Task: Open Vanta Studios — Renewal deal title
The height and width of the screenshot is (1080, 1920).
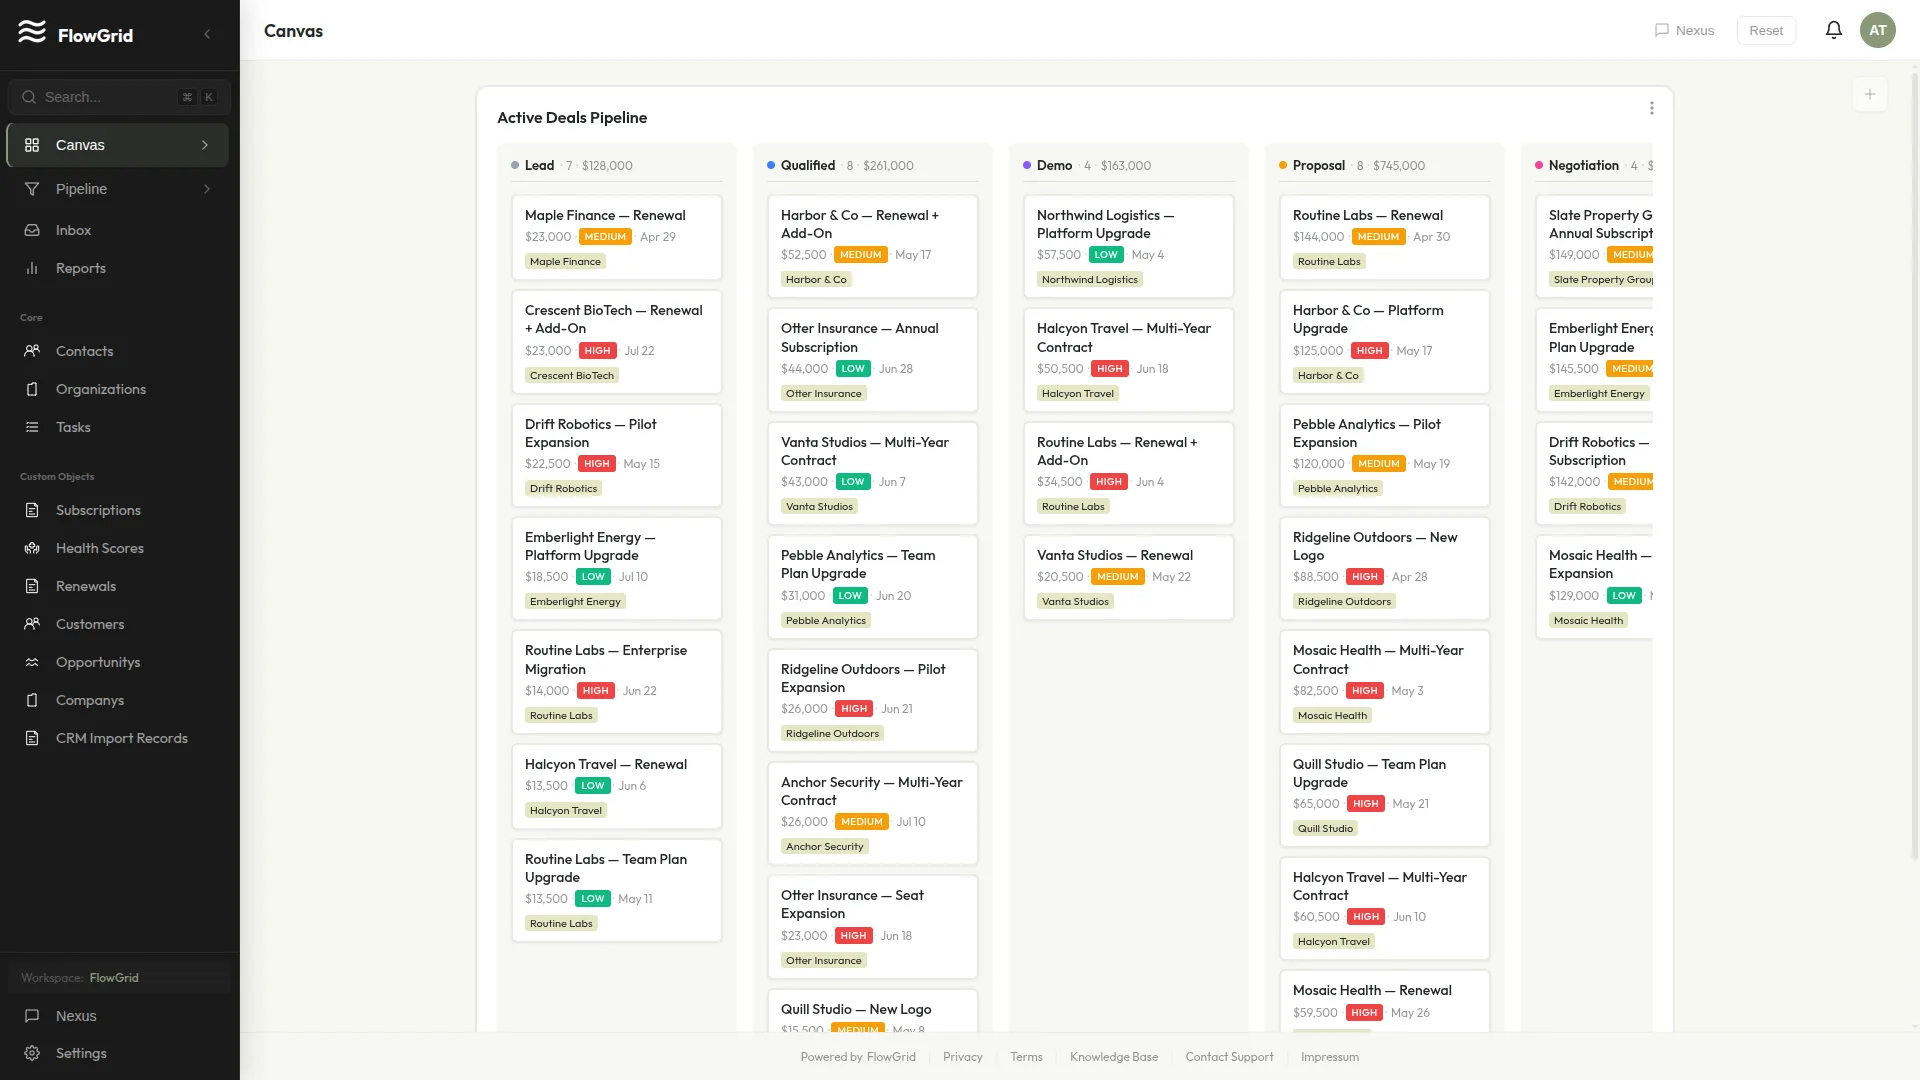Action: pos(1114,556)
